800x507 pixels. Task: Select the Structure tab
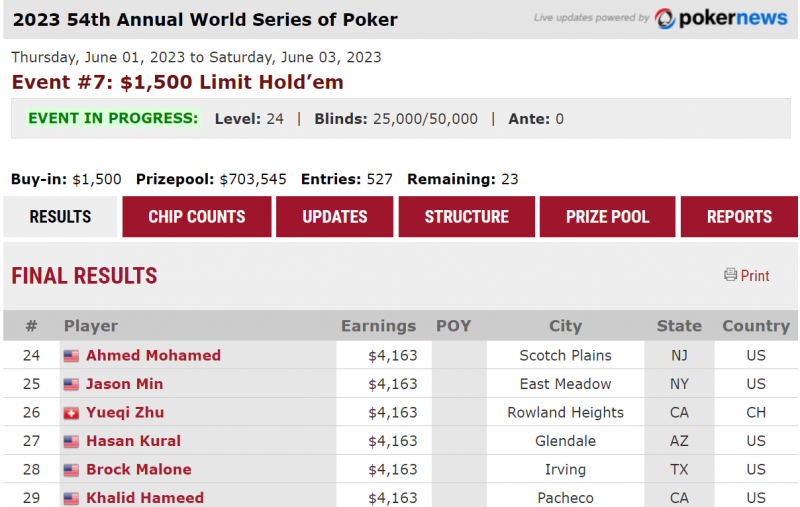(466, 217)
